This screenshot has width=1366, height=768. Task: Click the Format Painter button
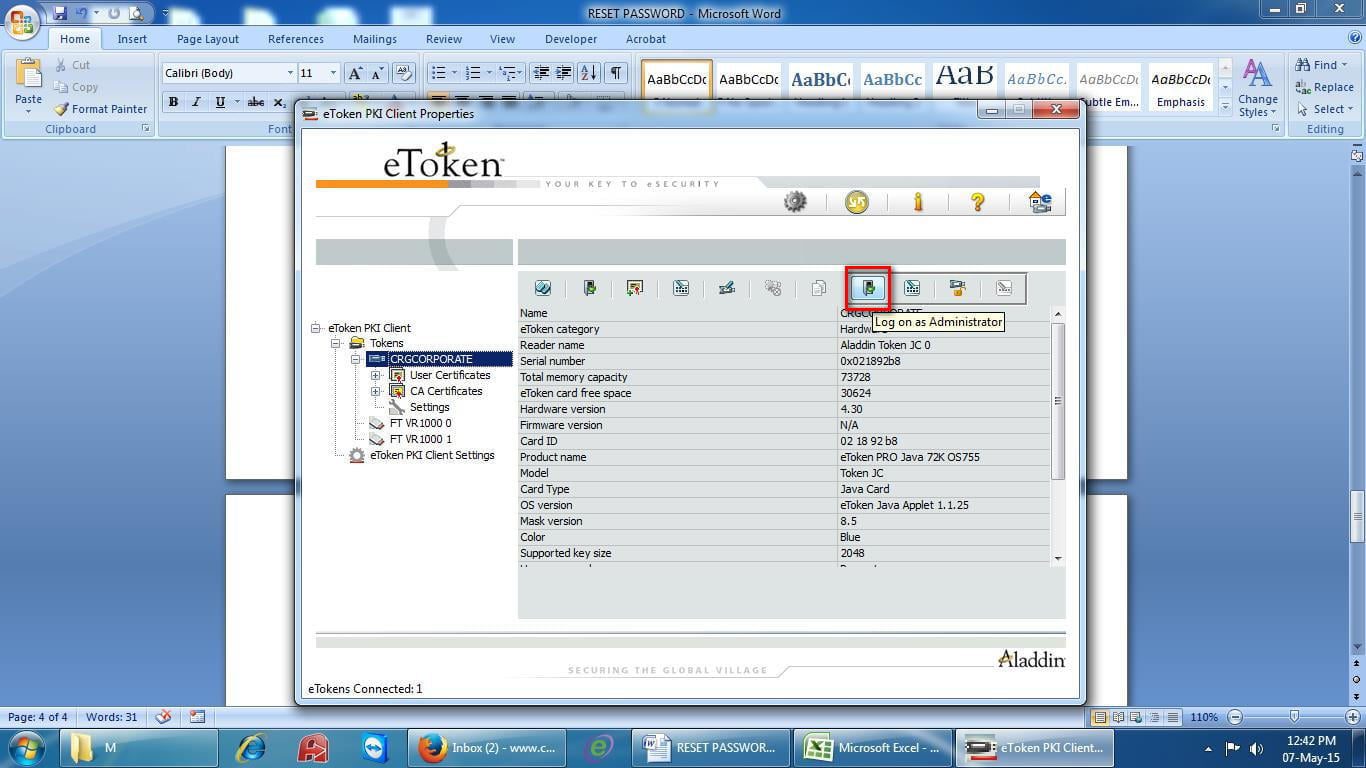pyautogui.click(x=101, y=109)
